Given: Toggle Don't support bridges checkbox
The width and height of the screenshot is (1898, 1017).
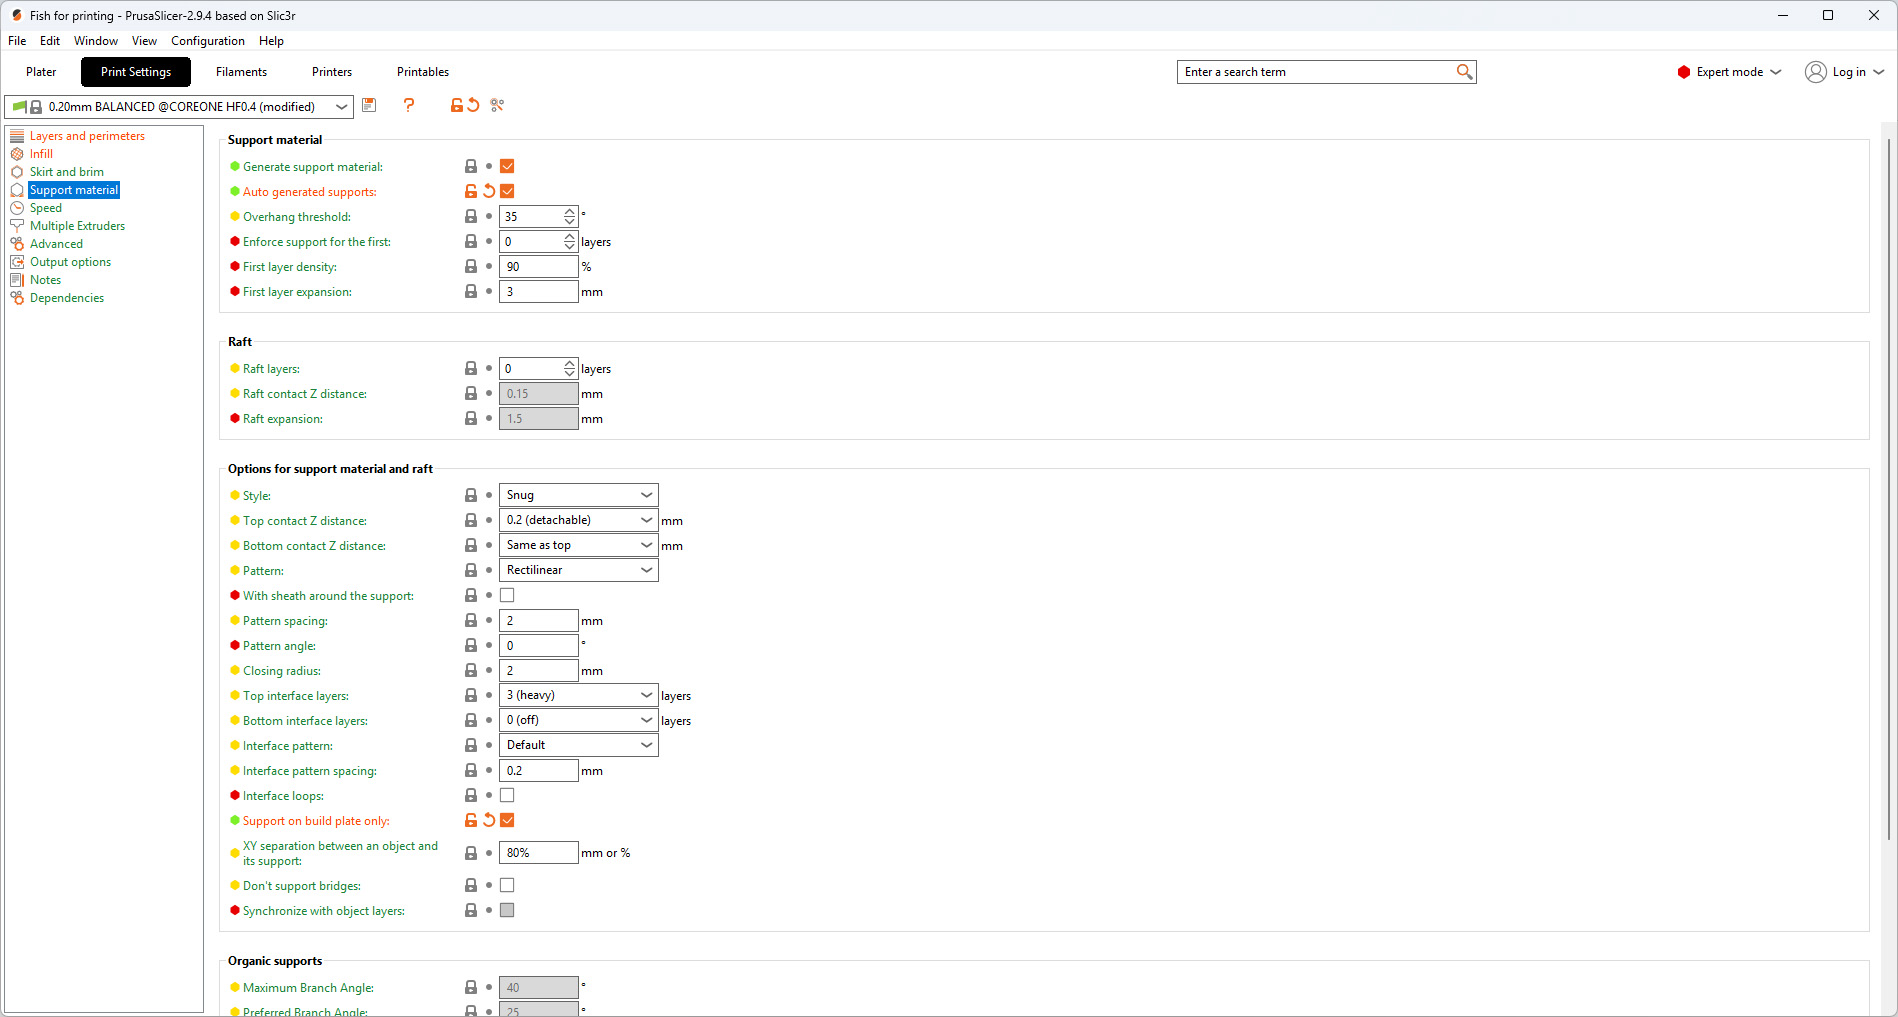Looking at the screenshot, I should click(507, 885).
